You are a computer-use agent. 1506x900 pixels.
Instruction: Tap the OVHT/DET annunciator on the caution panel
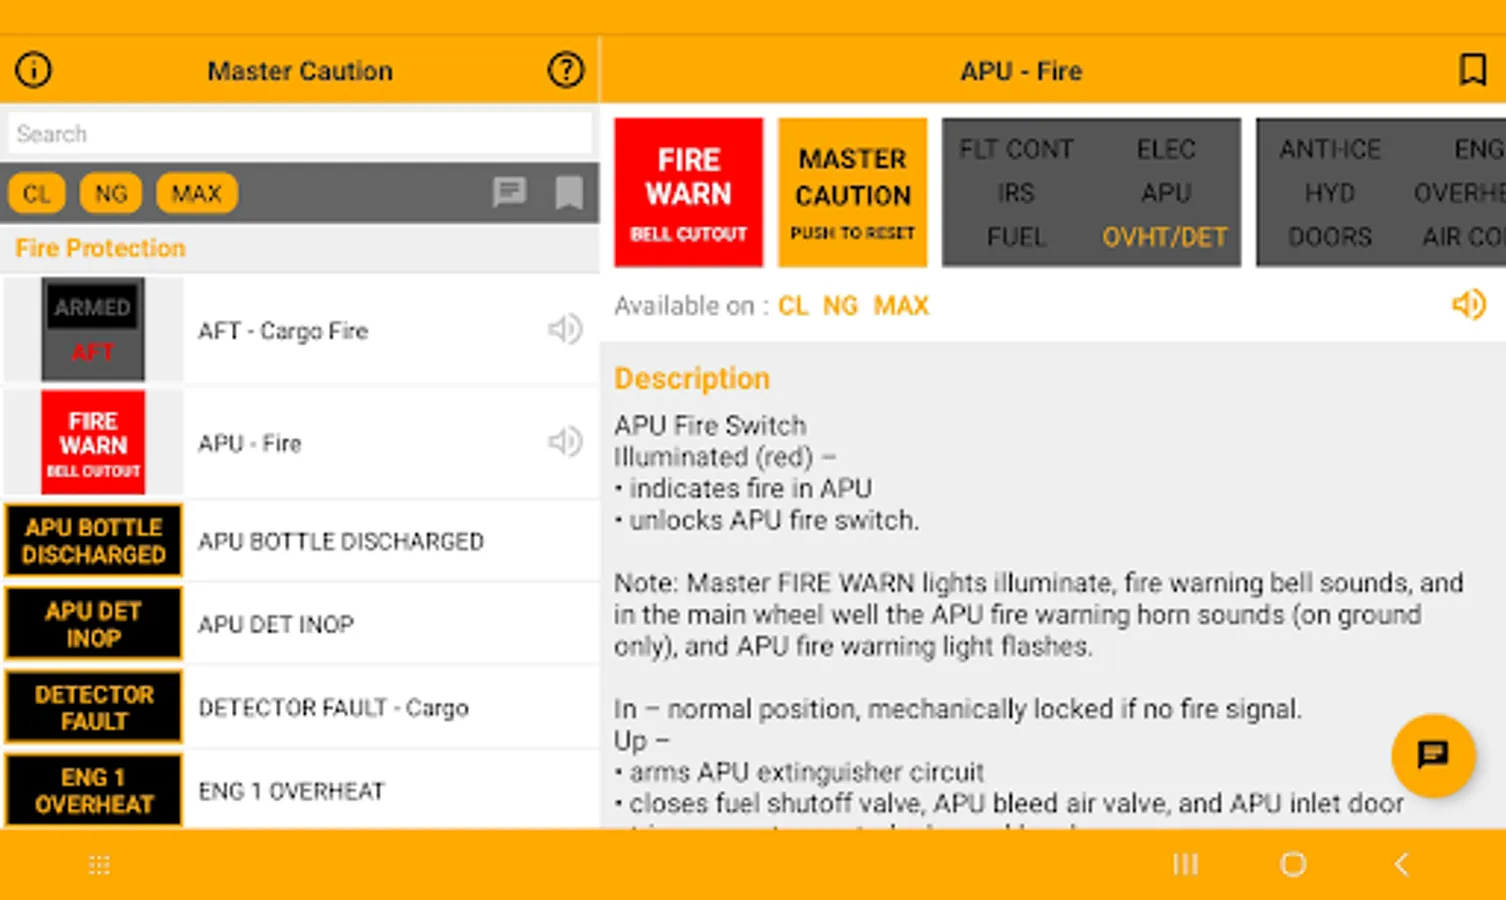coord(1164,237)
